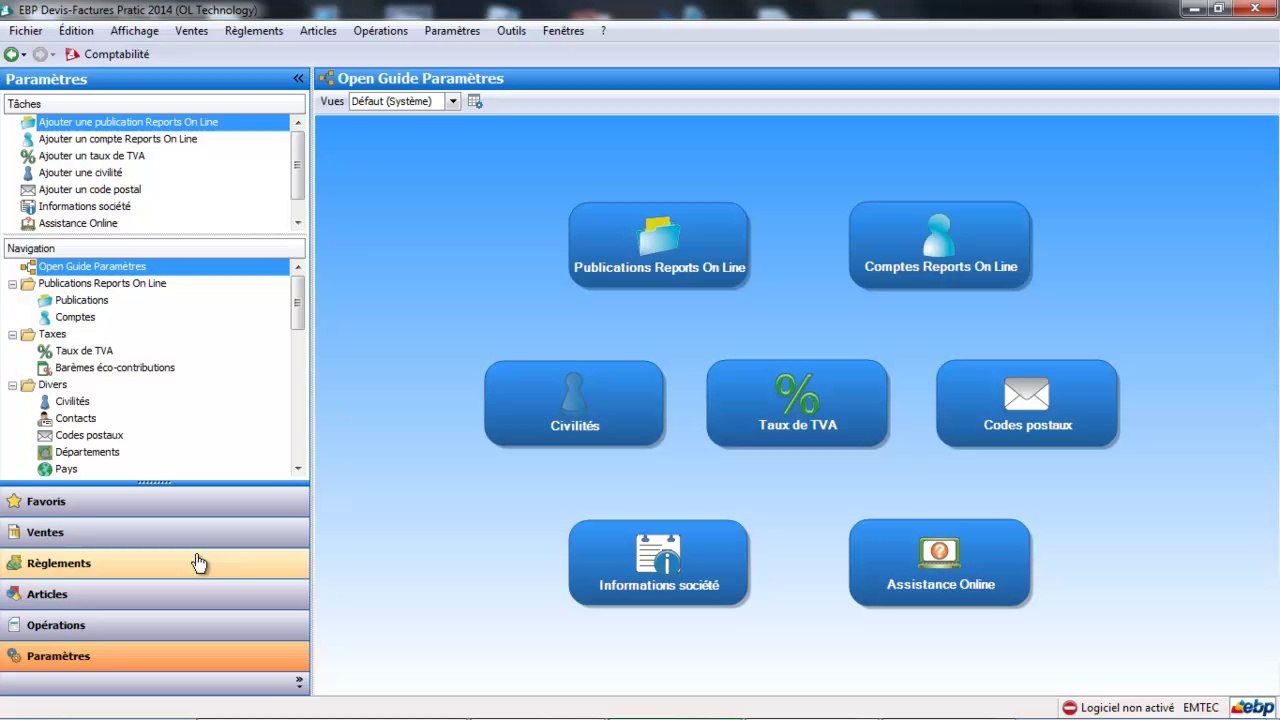
Task: Open the Informations société tile
Action: click(658, 563)
